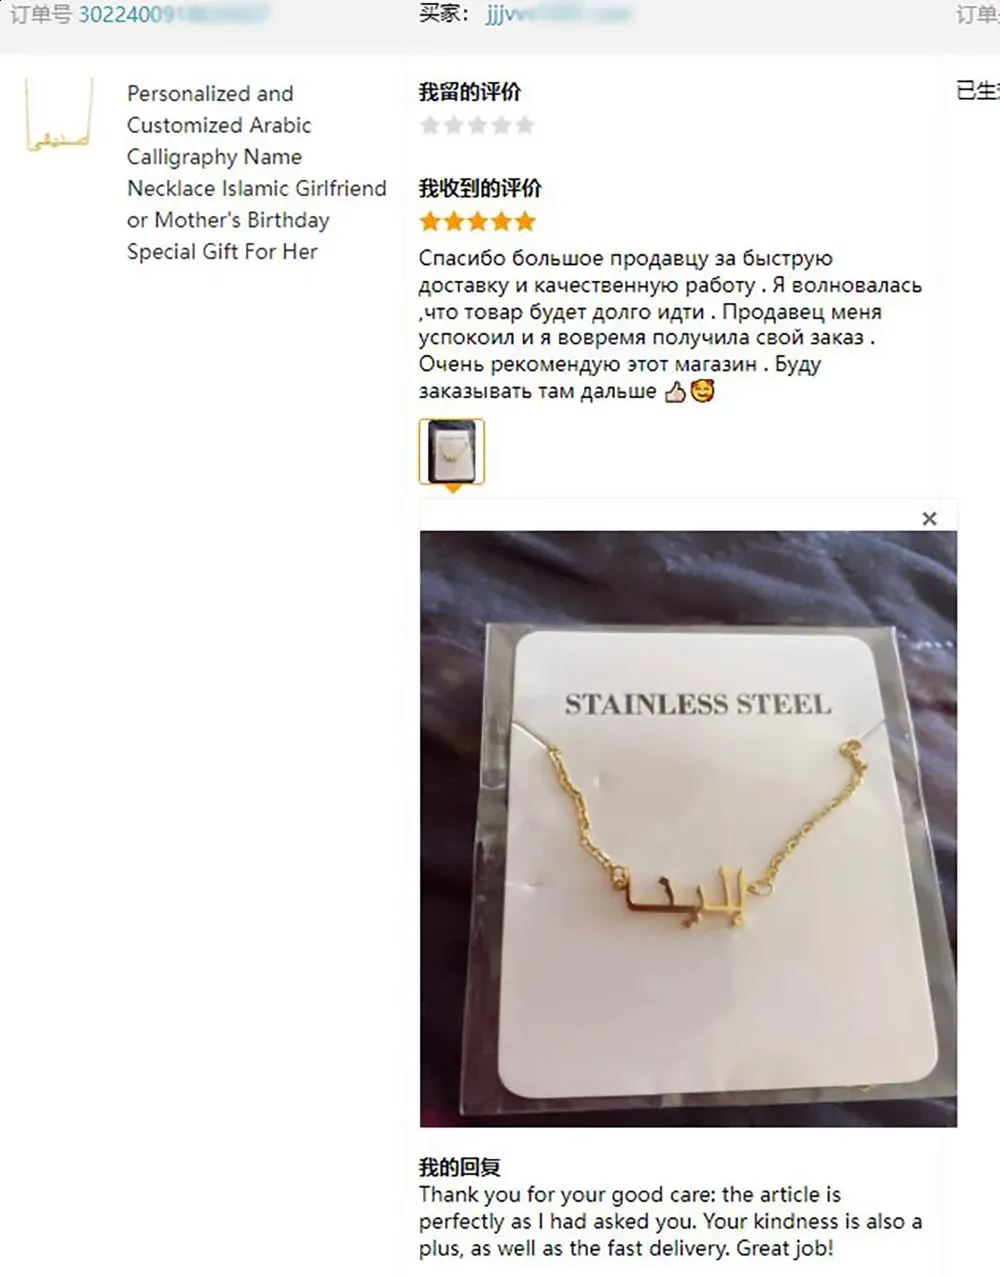Click the 我的回复 reply heading
Image resolution: width=1000 pixels, height=1276 pixels.
[x=459, y=1167]
